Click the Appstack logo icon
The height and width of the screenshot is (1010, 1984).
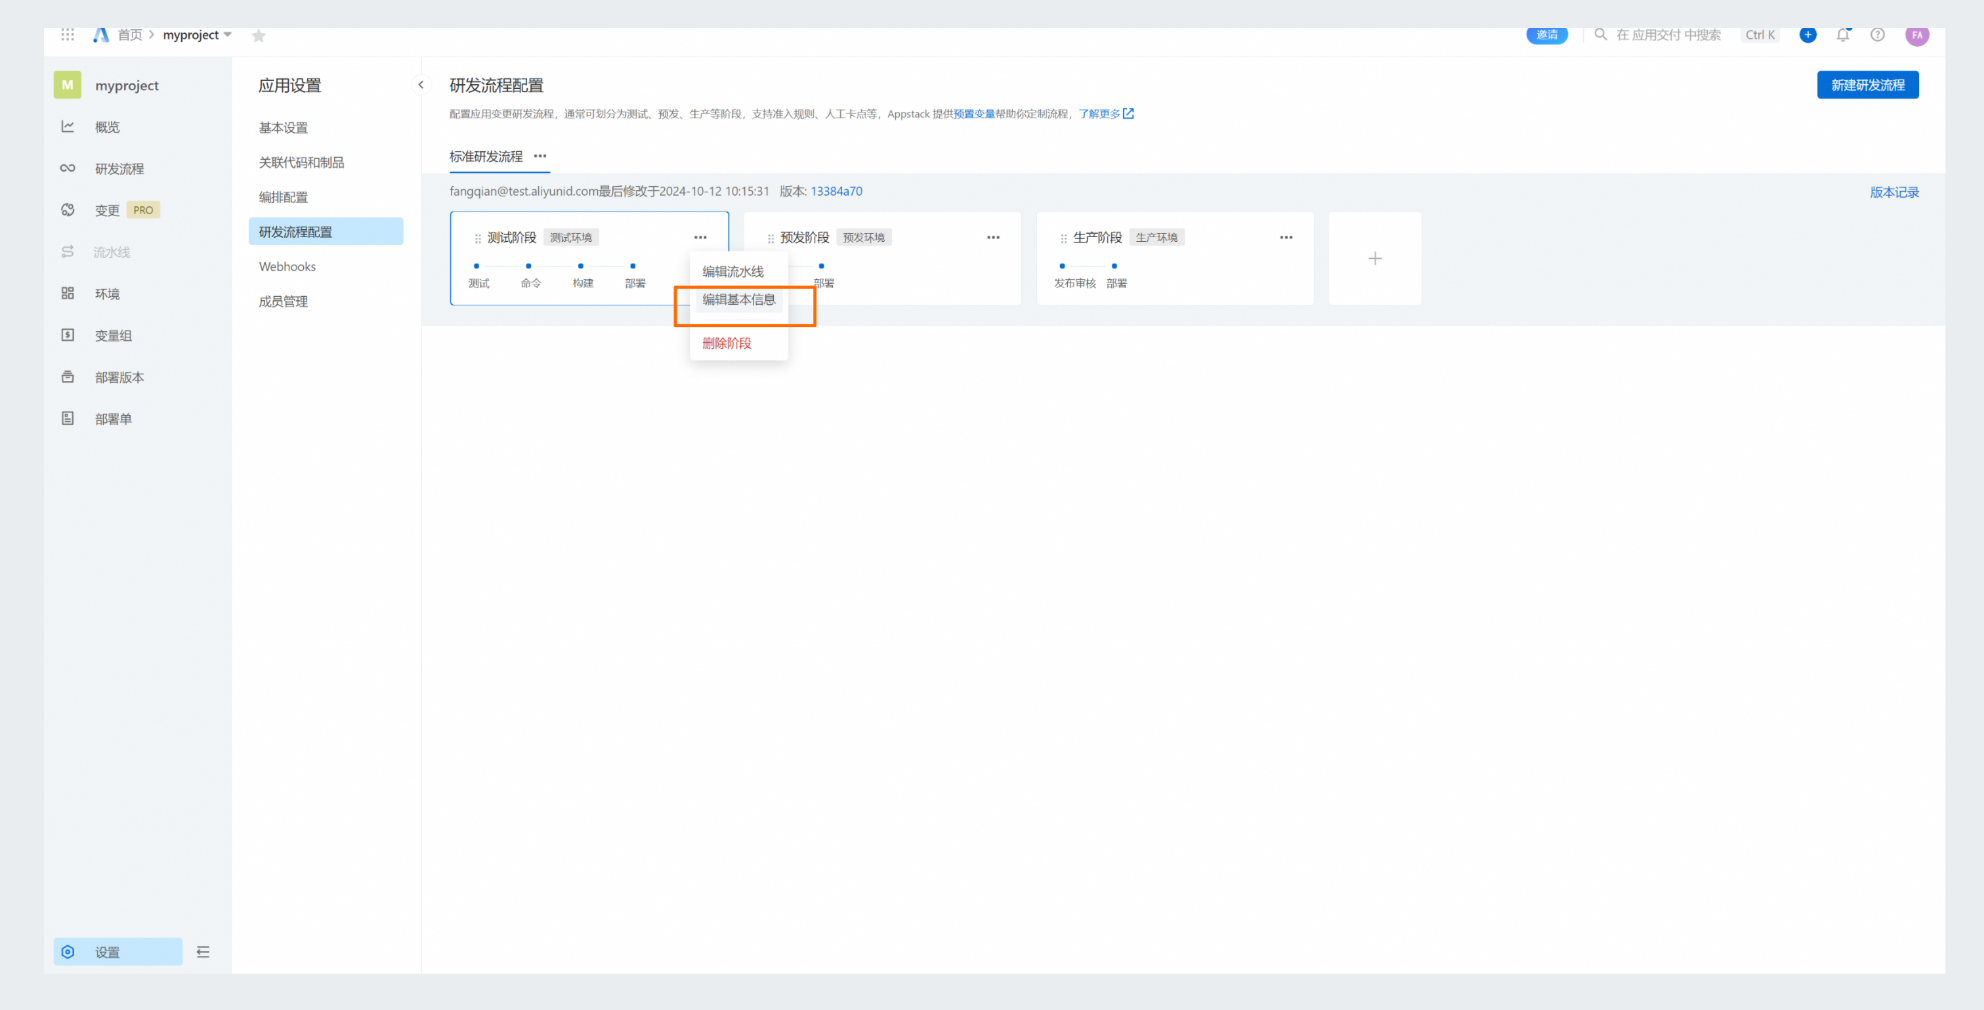tap(101, 35)
